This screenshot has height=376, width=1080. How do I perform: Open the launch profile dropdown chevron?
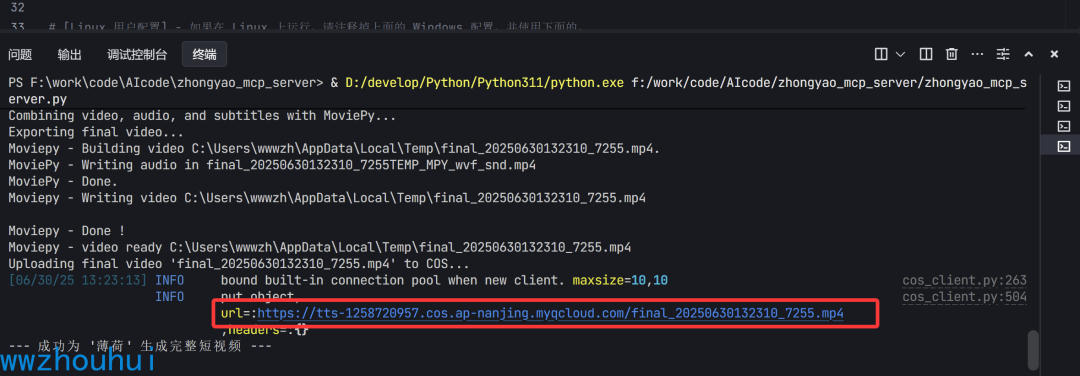[900, 54]
